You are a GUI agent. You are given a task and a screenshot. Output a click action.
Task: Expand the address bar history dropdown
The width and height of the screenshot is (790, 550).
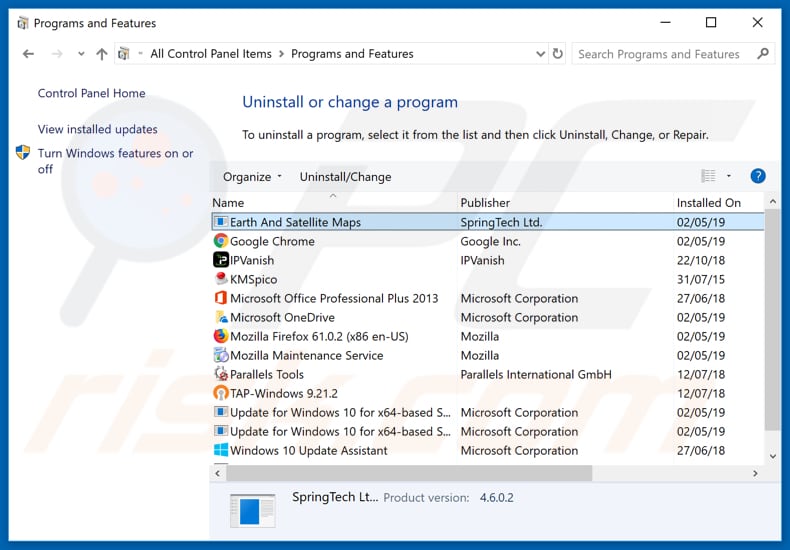pos(540,54)
